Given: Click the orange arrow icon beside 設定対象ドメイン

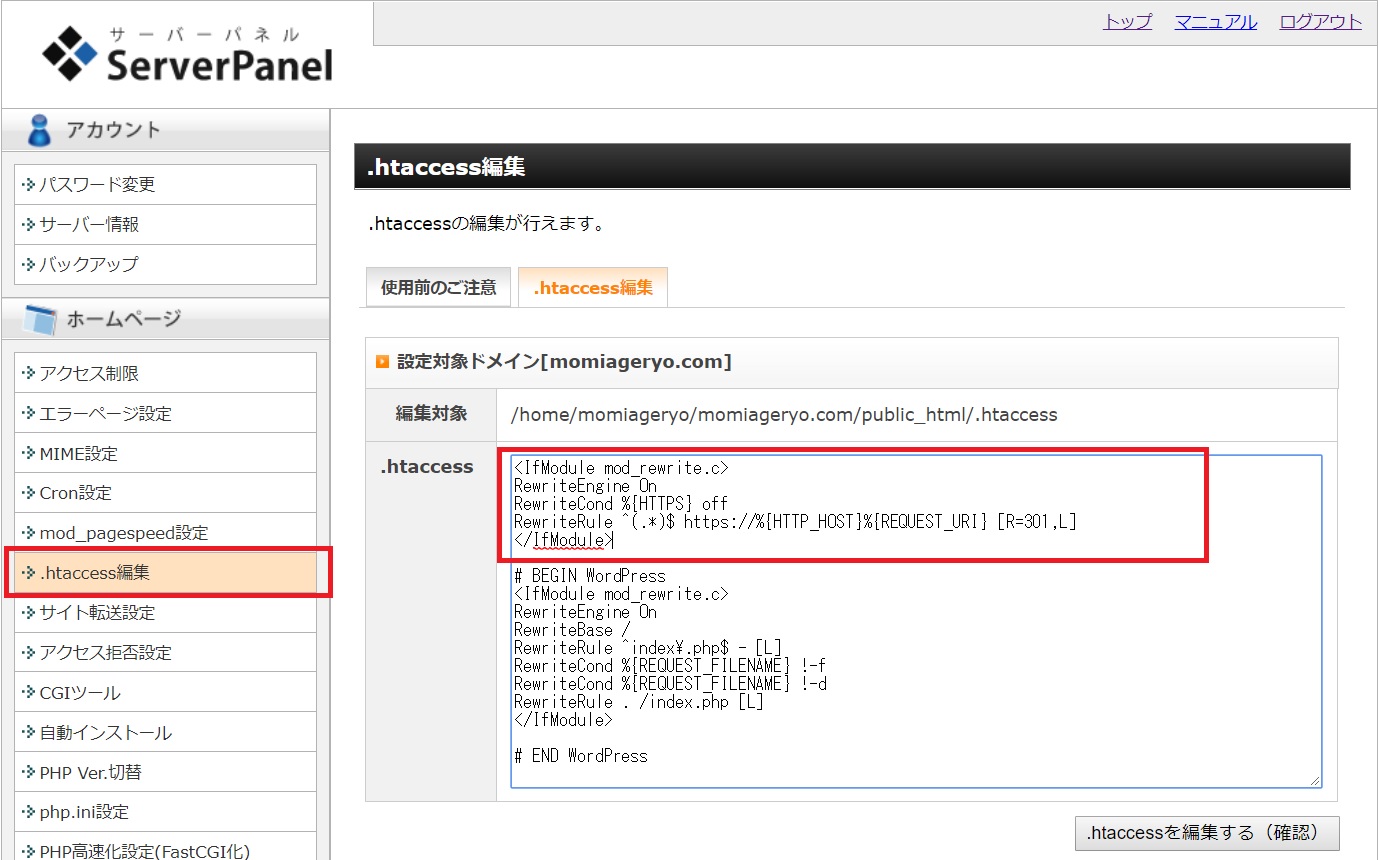Looking at the screenshot, I should pyautogui.click(x=382, y=362).
